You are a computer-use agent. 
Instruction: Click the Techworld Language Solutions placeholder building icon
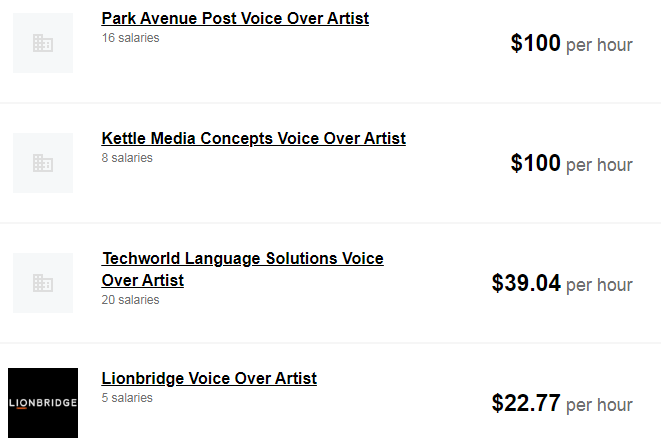pyautogui.click(x=43, y=283)
